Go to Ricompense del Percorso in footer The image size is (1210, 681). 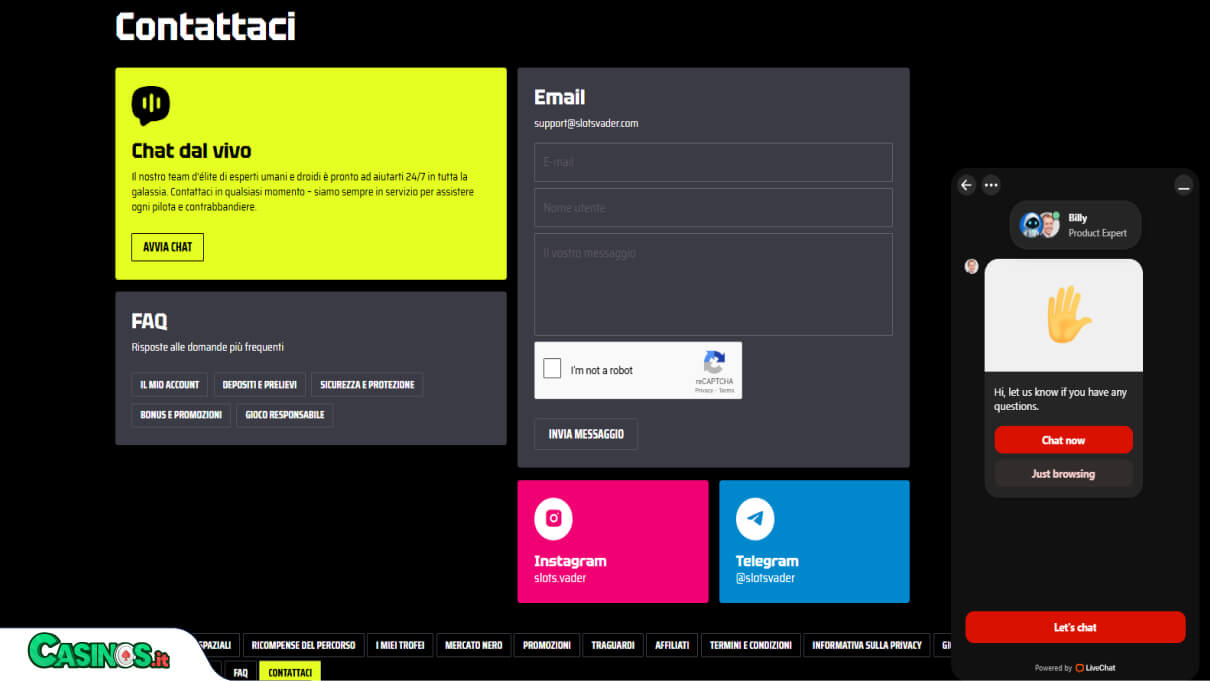point(303,645)
